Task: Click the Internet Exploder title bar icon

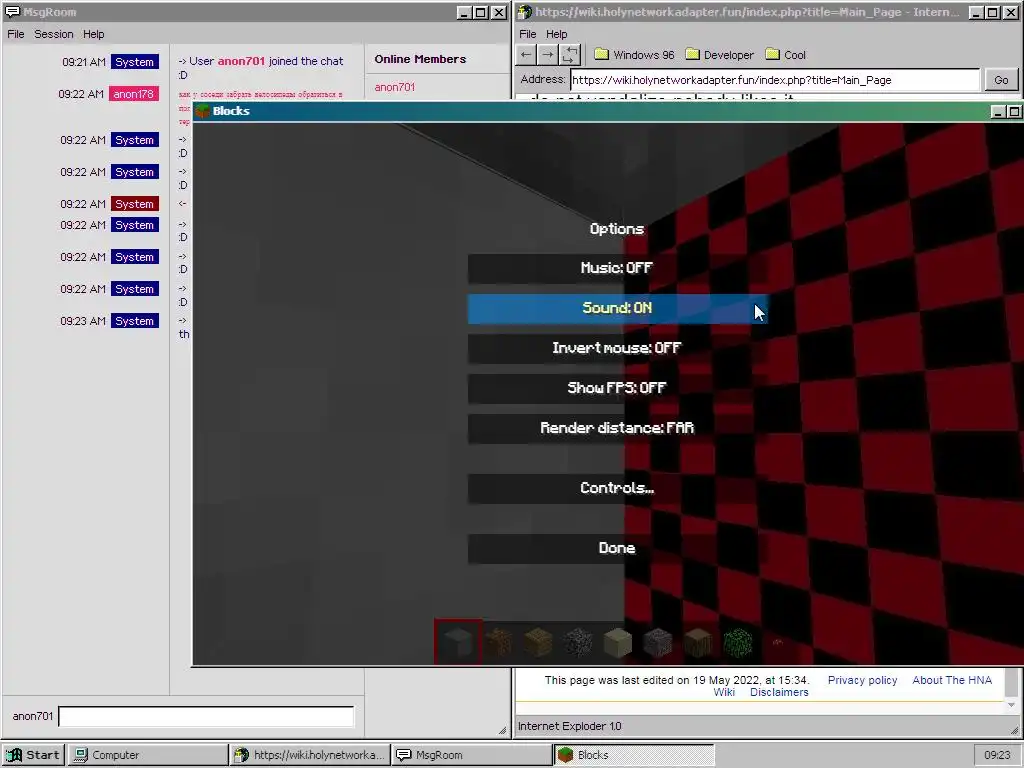Action: [524, 12]
